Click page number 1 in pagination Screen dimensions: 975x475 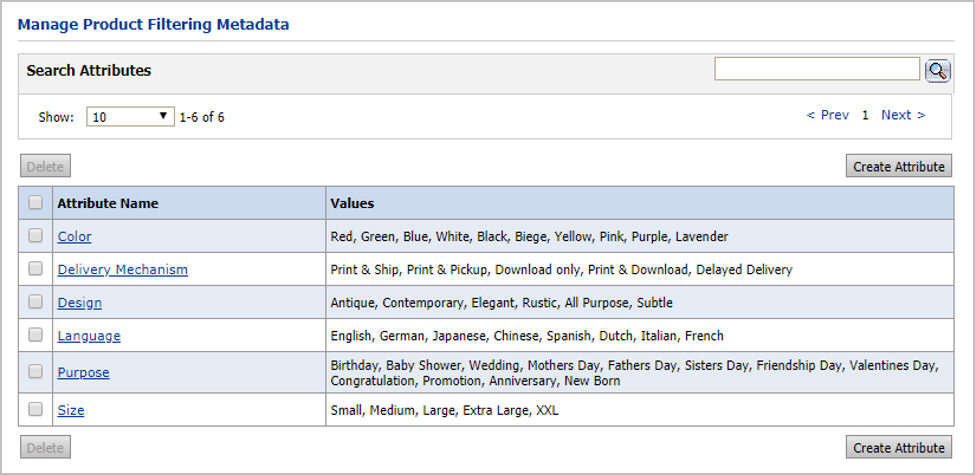(865, 115)
